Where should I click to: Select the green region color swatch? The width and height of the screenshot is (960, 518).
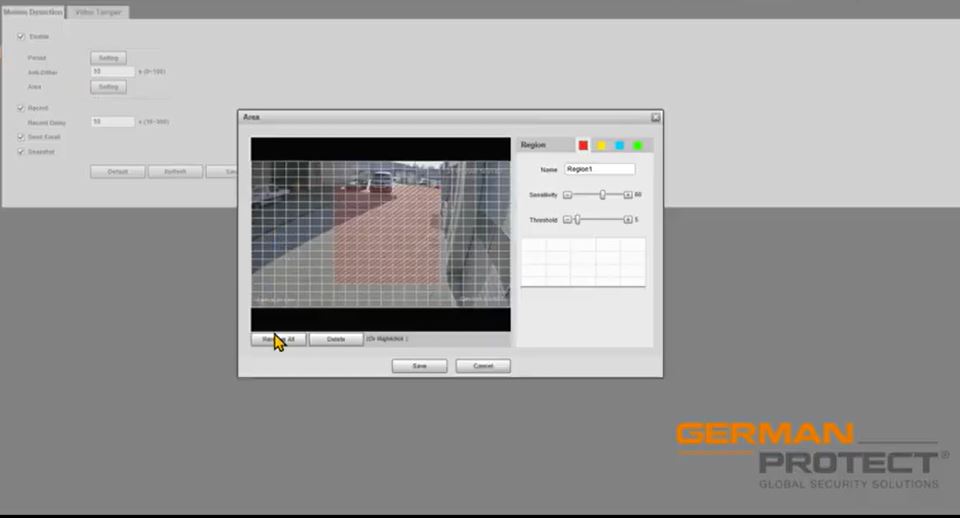637,145
